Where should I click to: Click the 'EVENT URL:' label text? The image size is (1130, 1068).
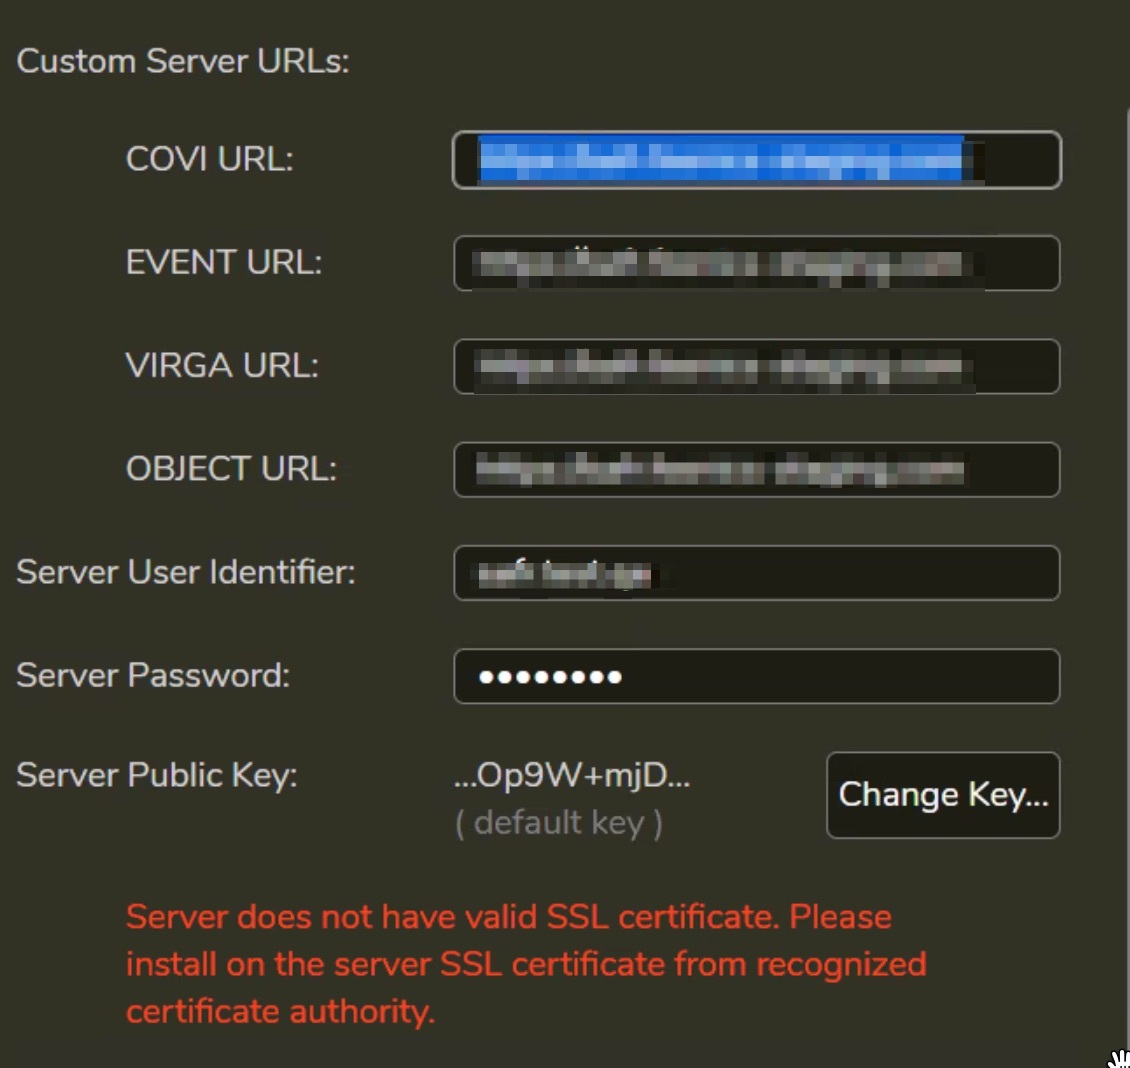click(x=223, y=262)
